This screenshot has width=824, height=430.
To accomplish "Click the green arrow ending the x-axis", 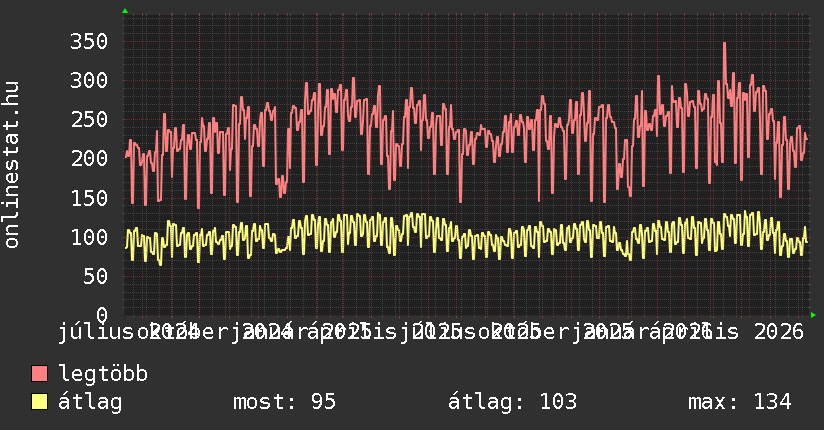I will tap(813, 315).
